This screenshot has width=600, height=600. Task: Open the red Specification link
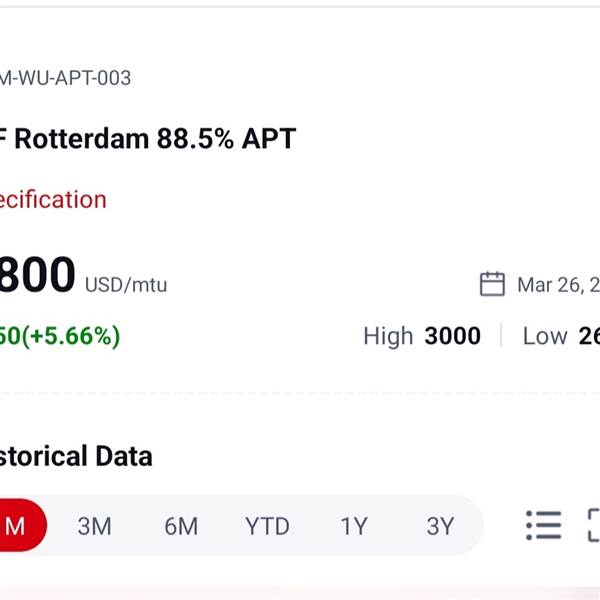53,199
